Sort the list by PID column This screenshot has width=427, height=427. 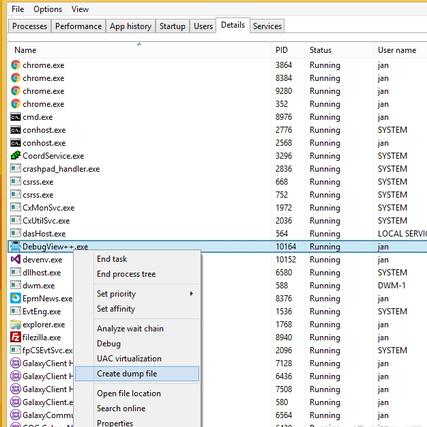pos(281,50)
